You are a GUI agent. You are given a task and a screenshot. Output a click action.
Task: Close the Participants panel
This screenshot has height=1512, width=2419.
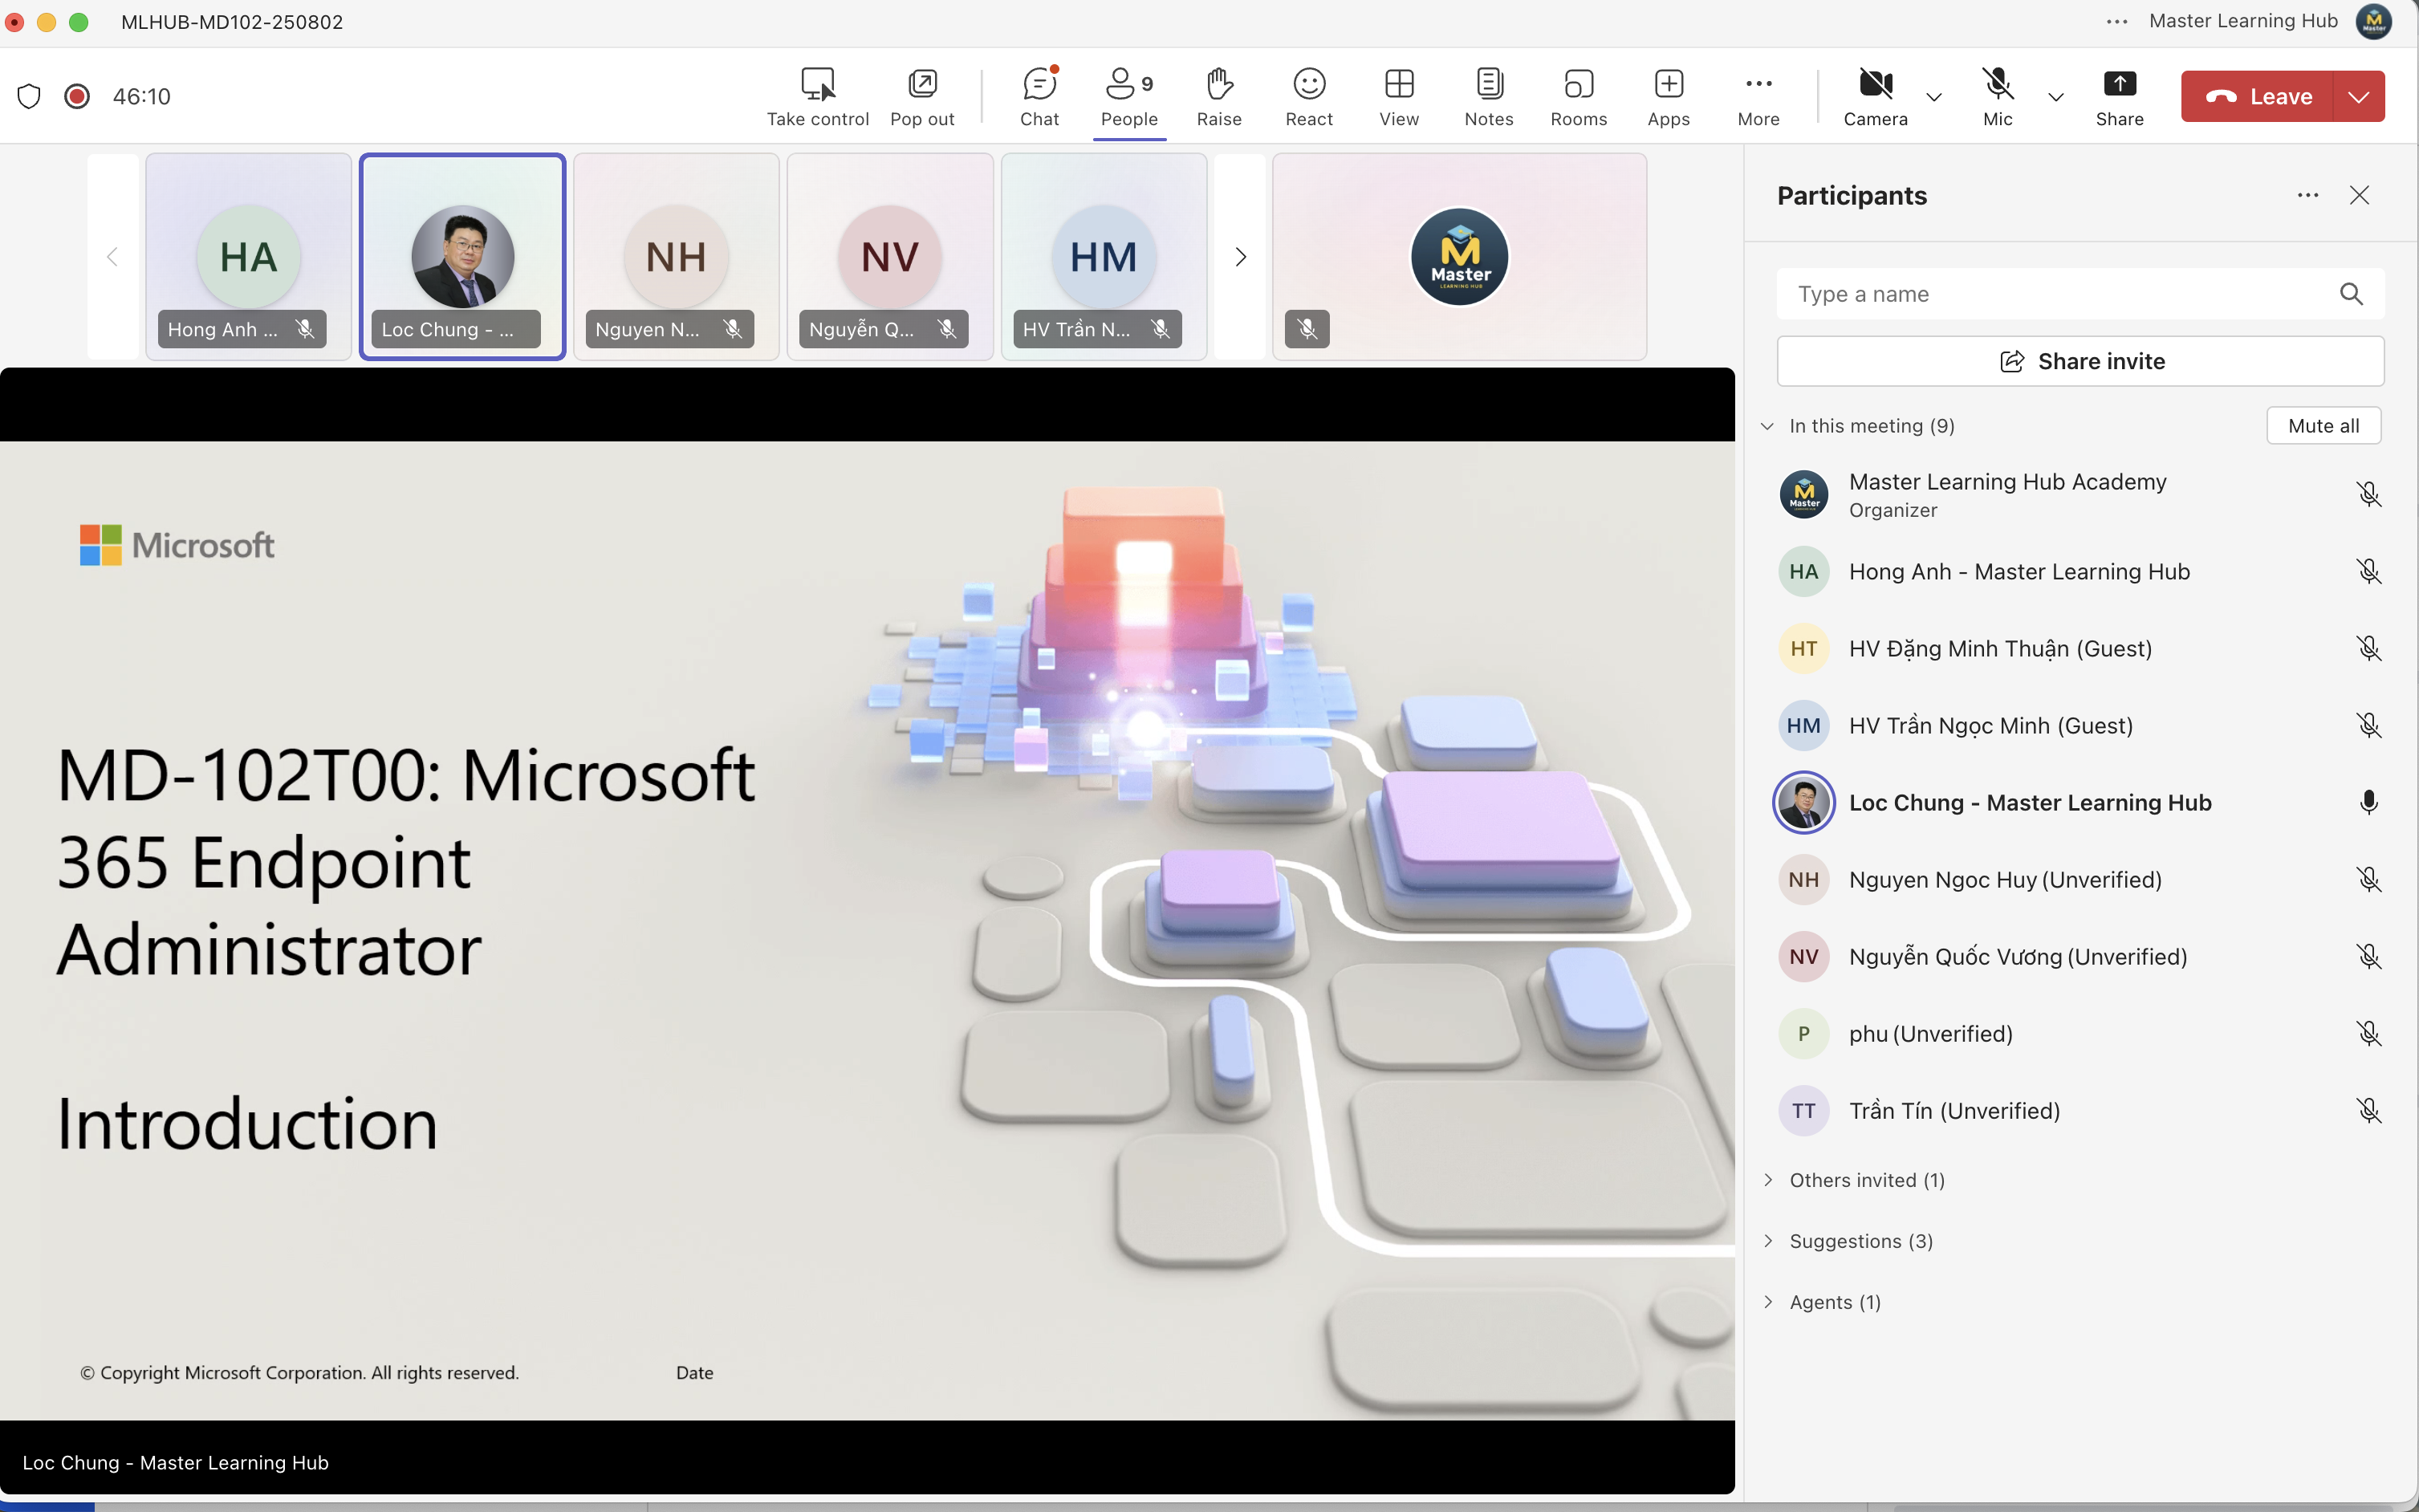point(2360,195)
